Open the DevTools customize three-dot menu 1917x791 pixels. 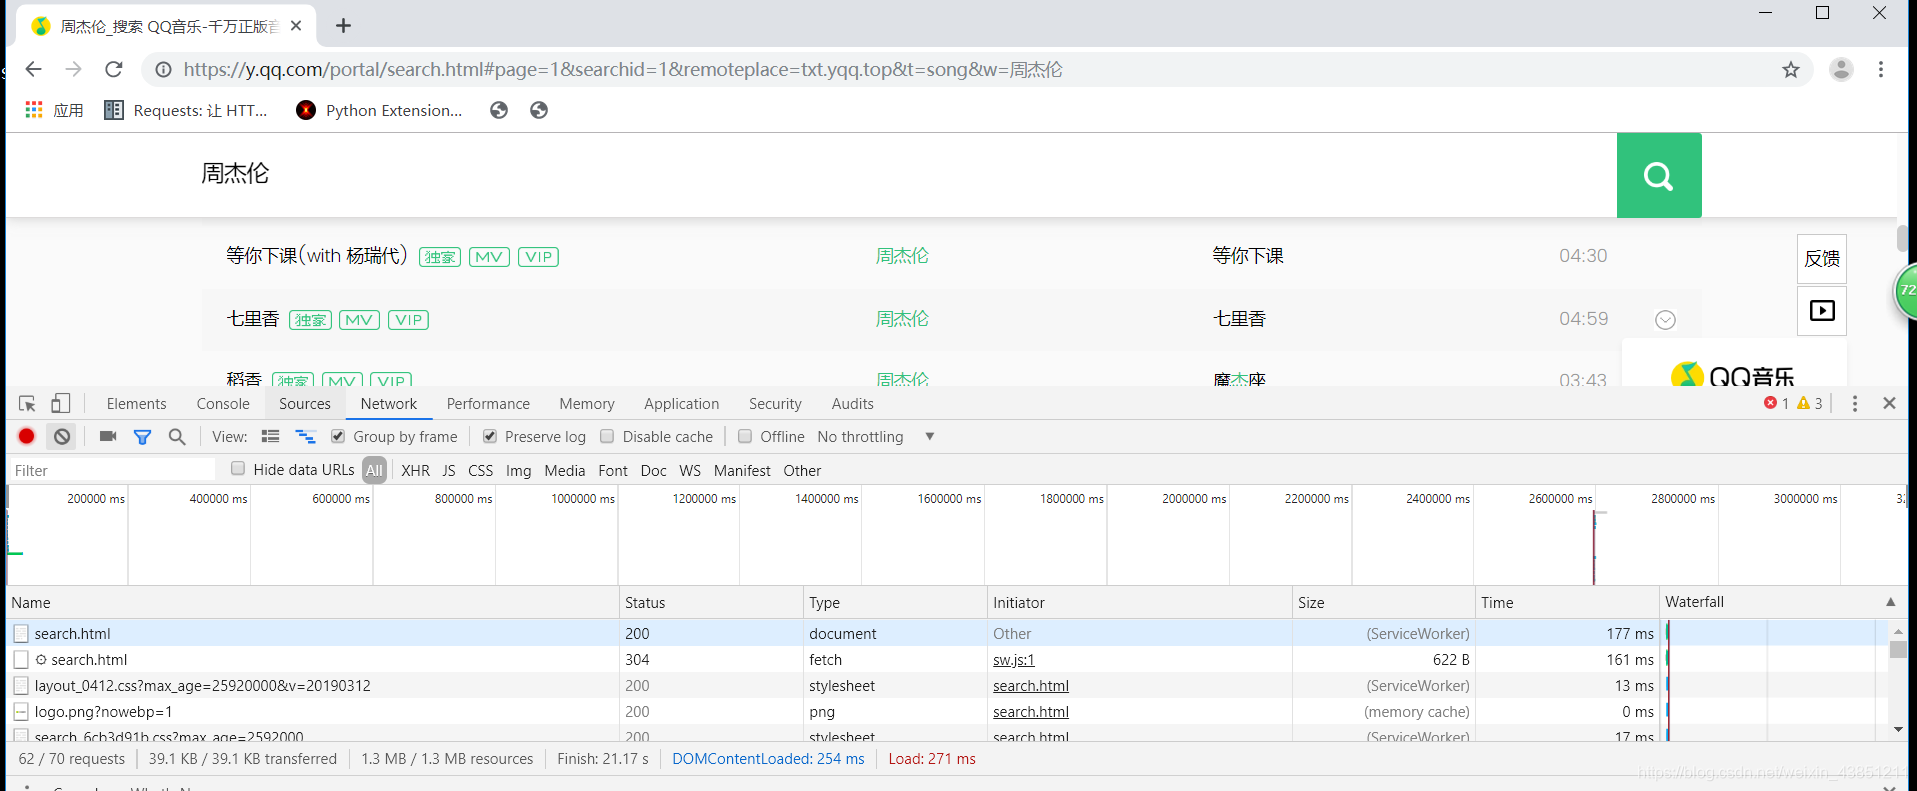(x=1855, y=403)
